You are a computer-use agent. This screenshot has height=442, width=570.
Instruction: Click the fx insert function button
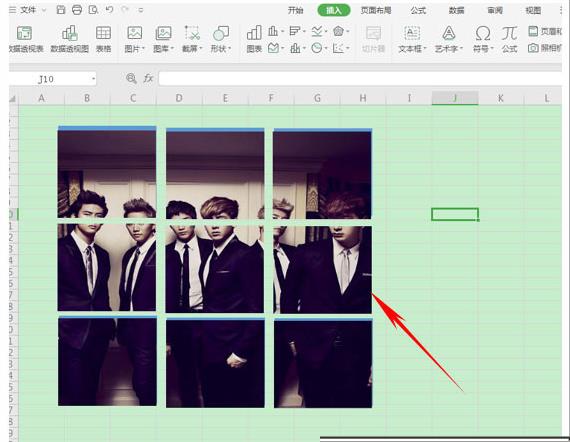(148, 78)
